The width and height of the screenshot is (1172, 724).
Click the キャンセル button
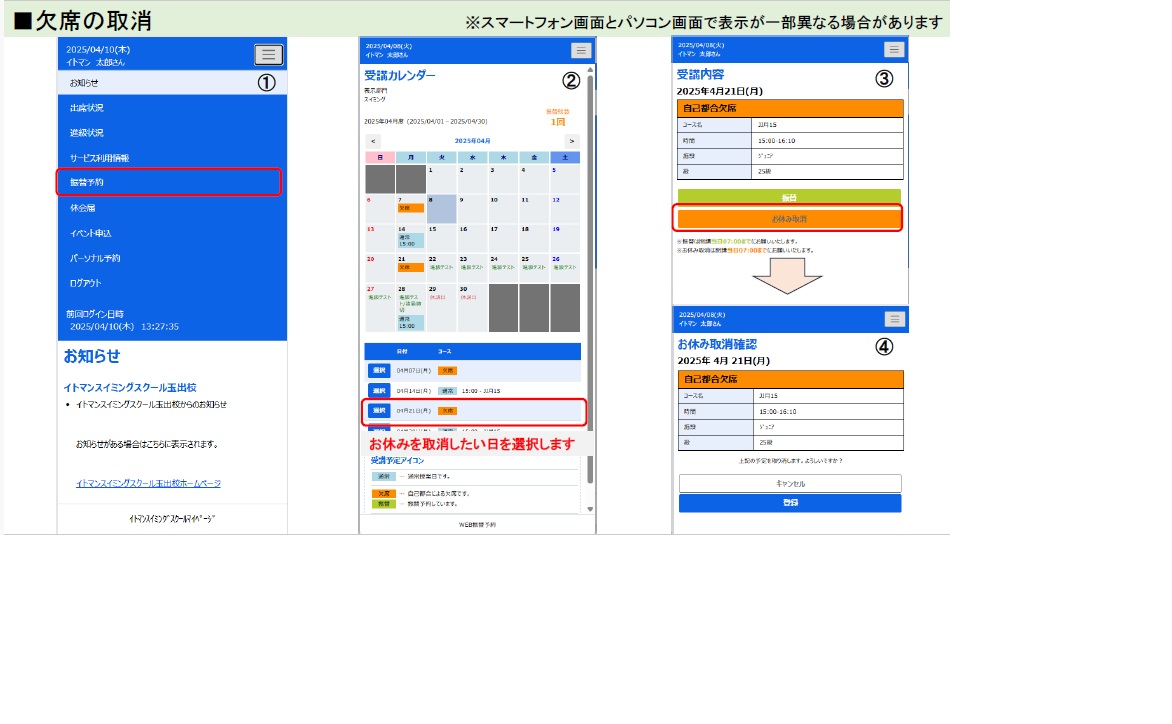click(x=790, y=483)
